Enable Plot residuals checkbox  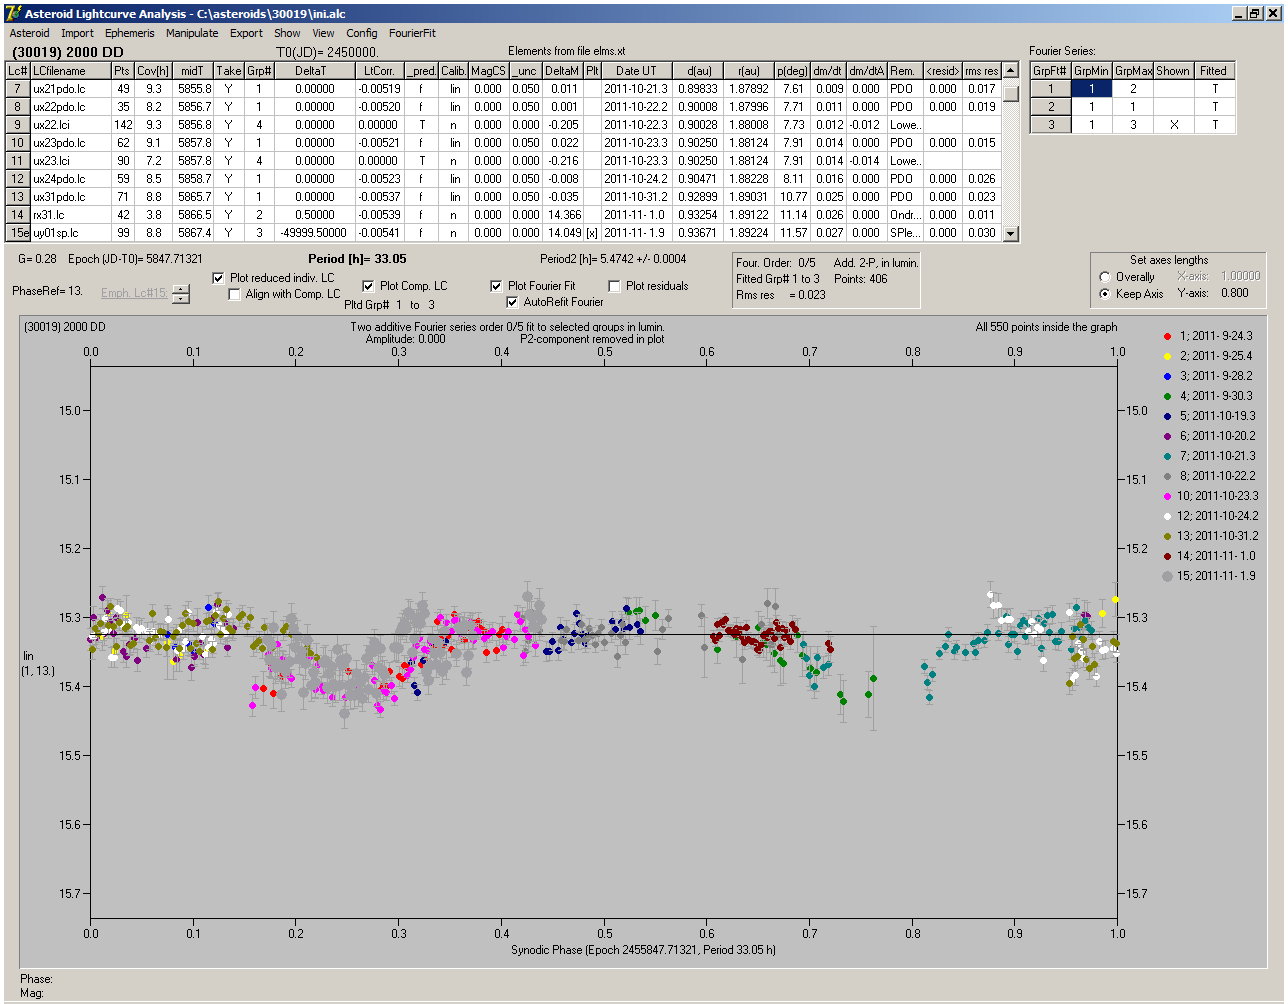(615, 286)
